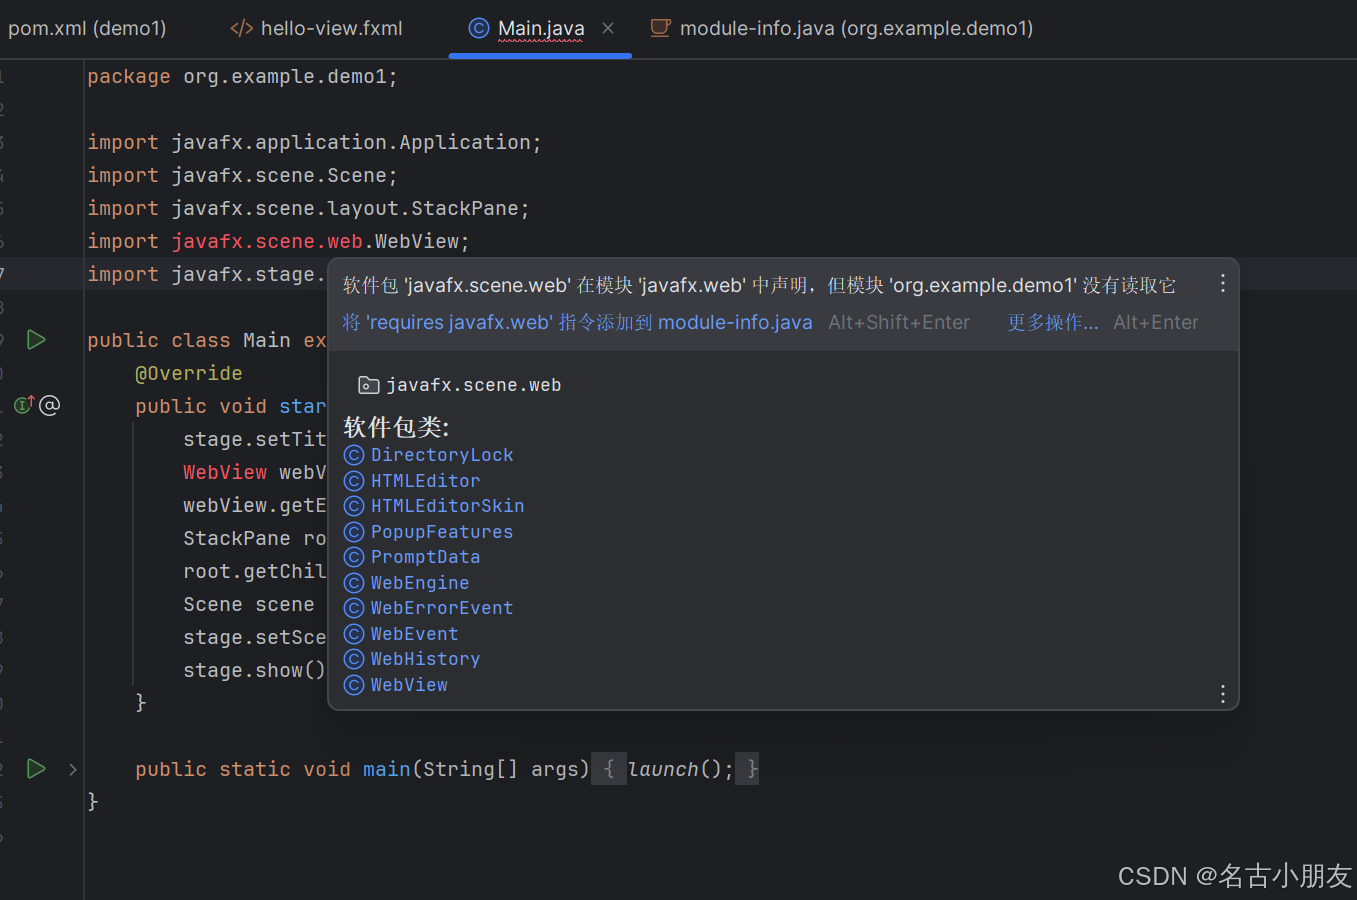This screenshot has width=1357, height=900.
Task: Click the class icon beside WebView
Action: tap(354, 685)
